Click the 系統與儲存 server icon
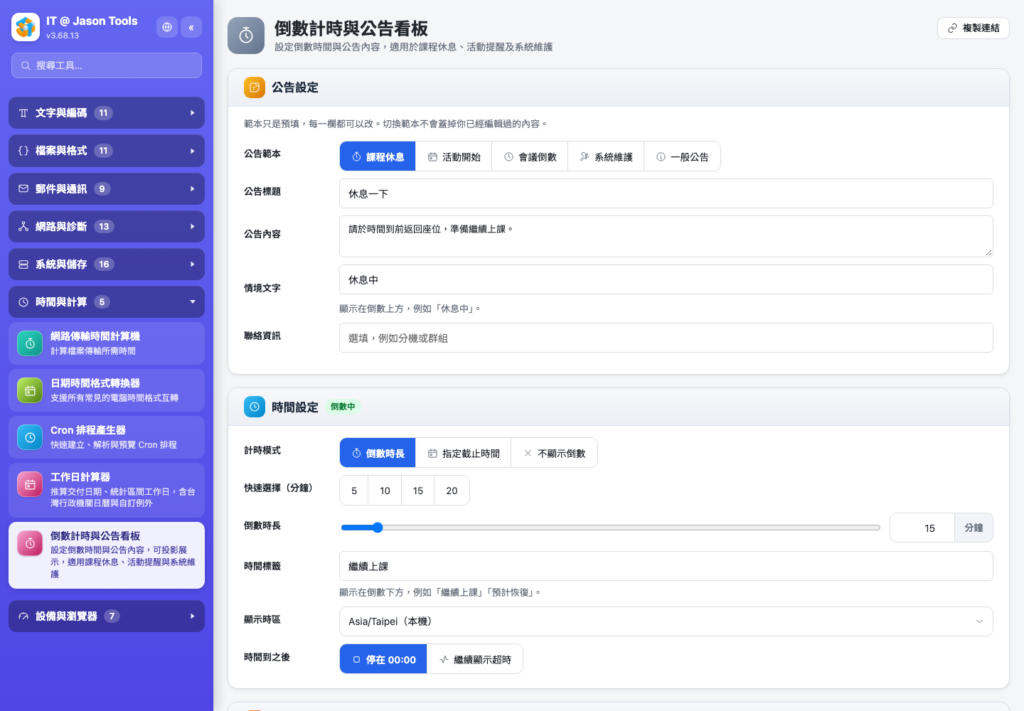The width and height of the screenshot is (1024, 711). pos(24,264)
